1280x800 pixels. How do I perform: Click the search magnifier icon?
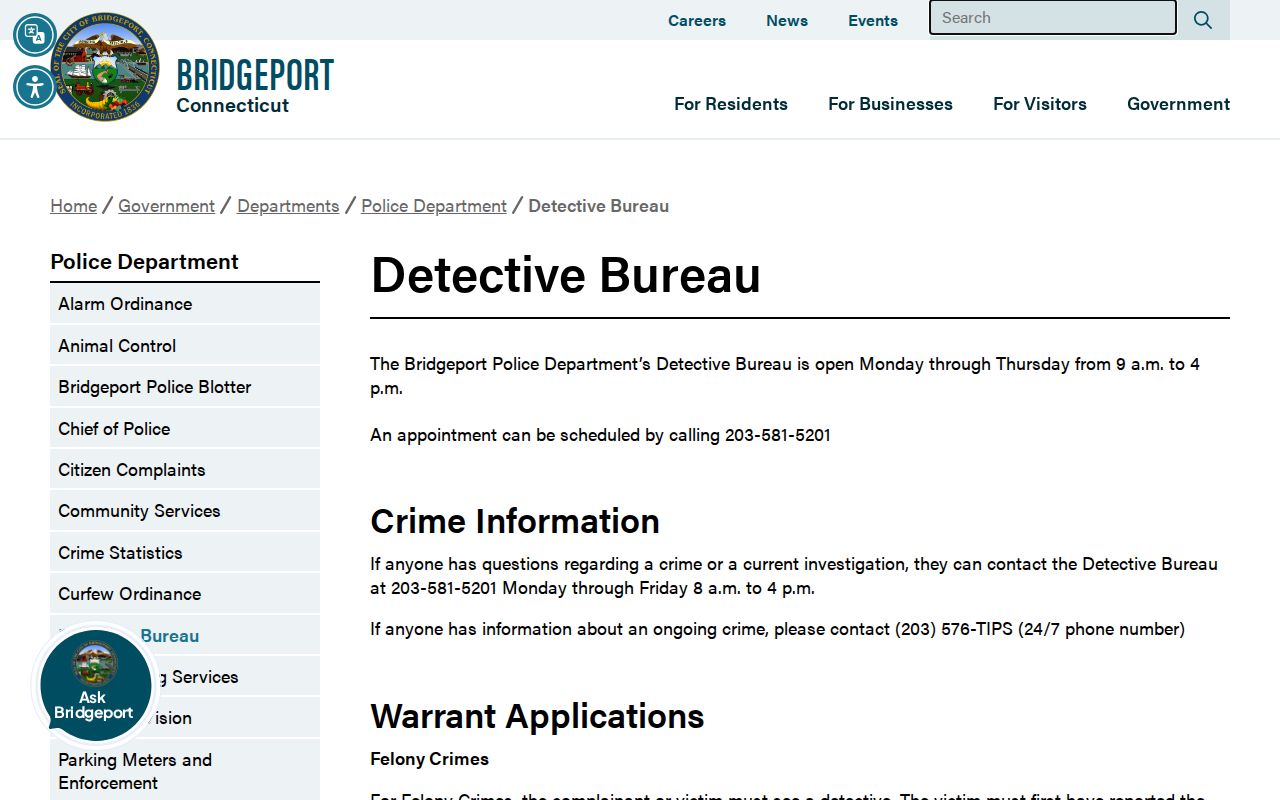coord(1203,20)
